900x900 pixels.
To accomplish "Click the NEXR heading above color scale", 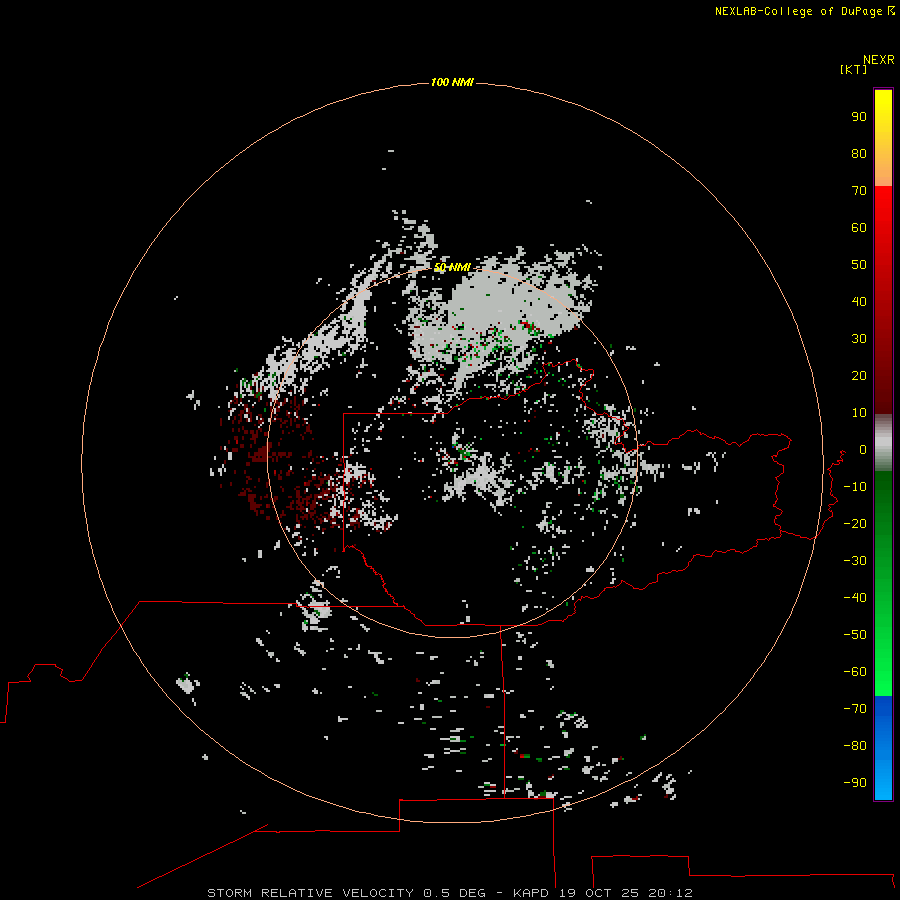I will tap(879, 60).
